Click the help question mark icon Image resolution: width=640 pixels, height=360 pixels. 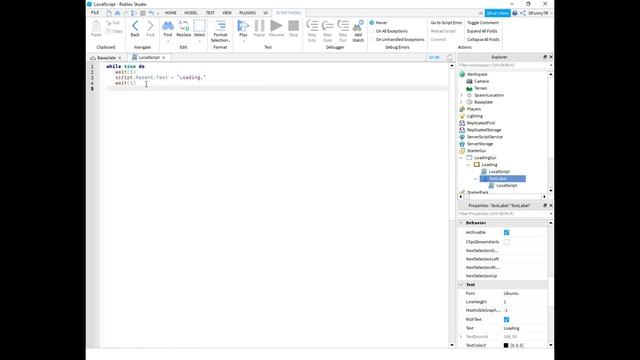coord(515,13)
